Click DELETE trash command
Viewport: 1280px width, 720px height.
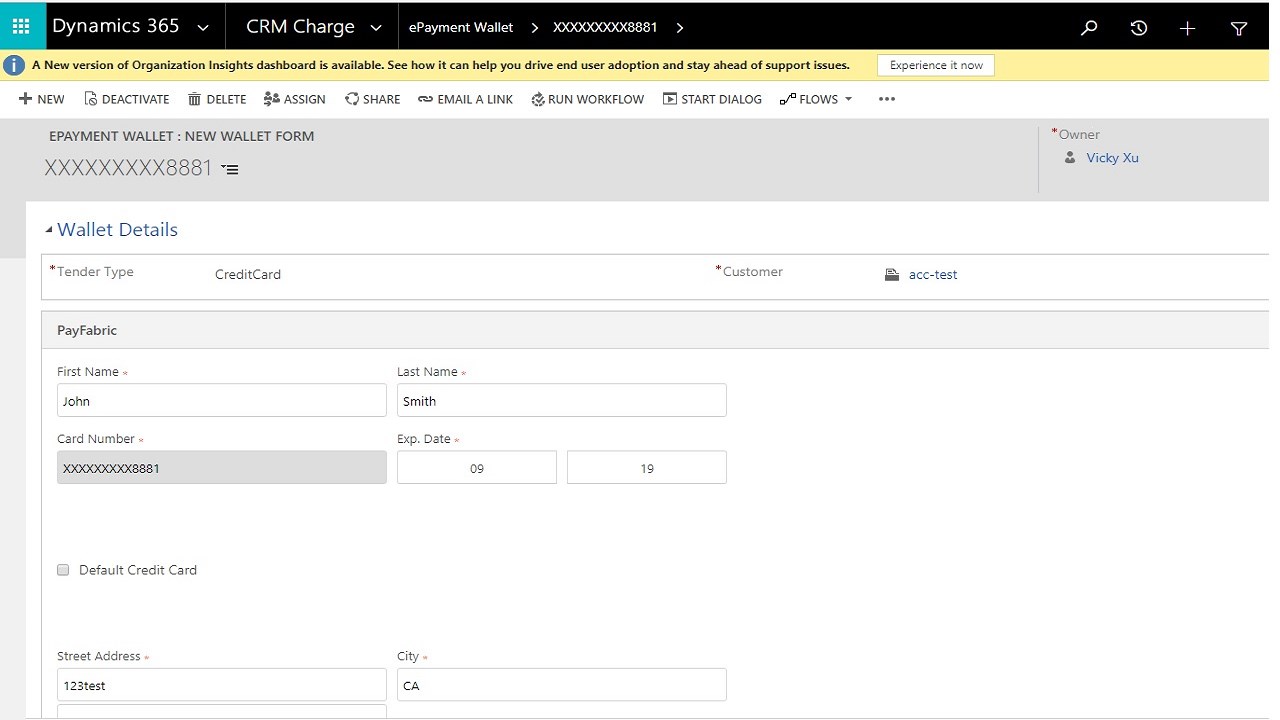217,99
